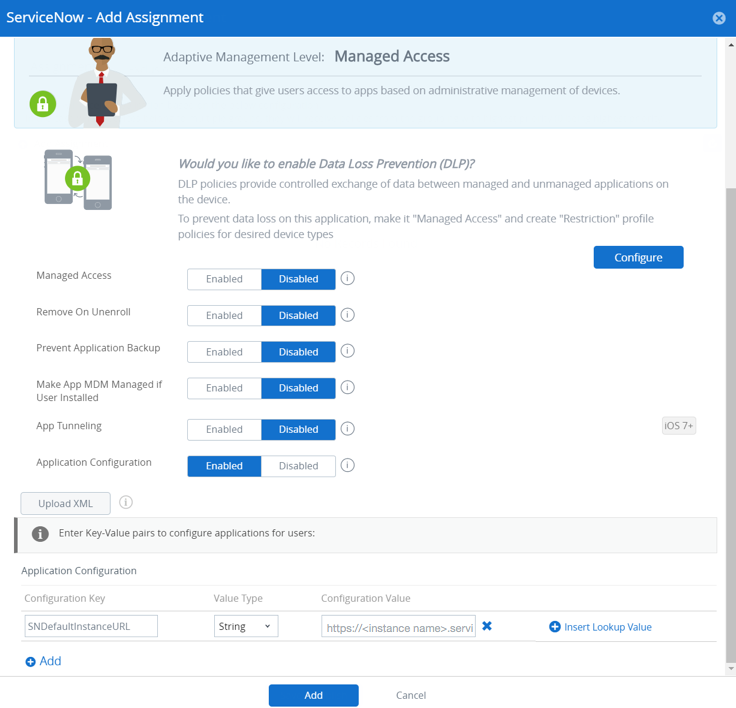Set Managed Access to Disabled

click(x=299, y=279)
